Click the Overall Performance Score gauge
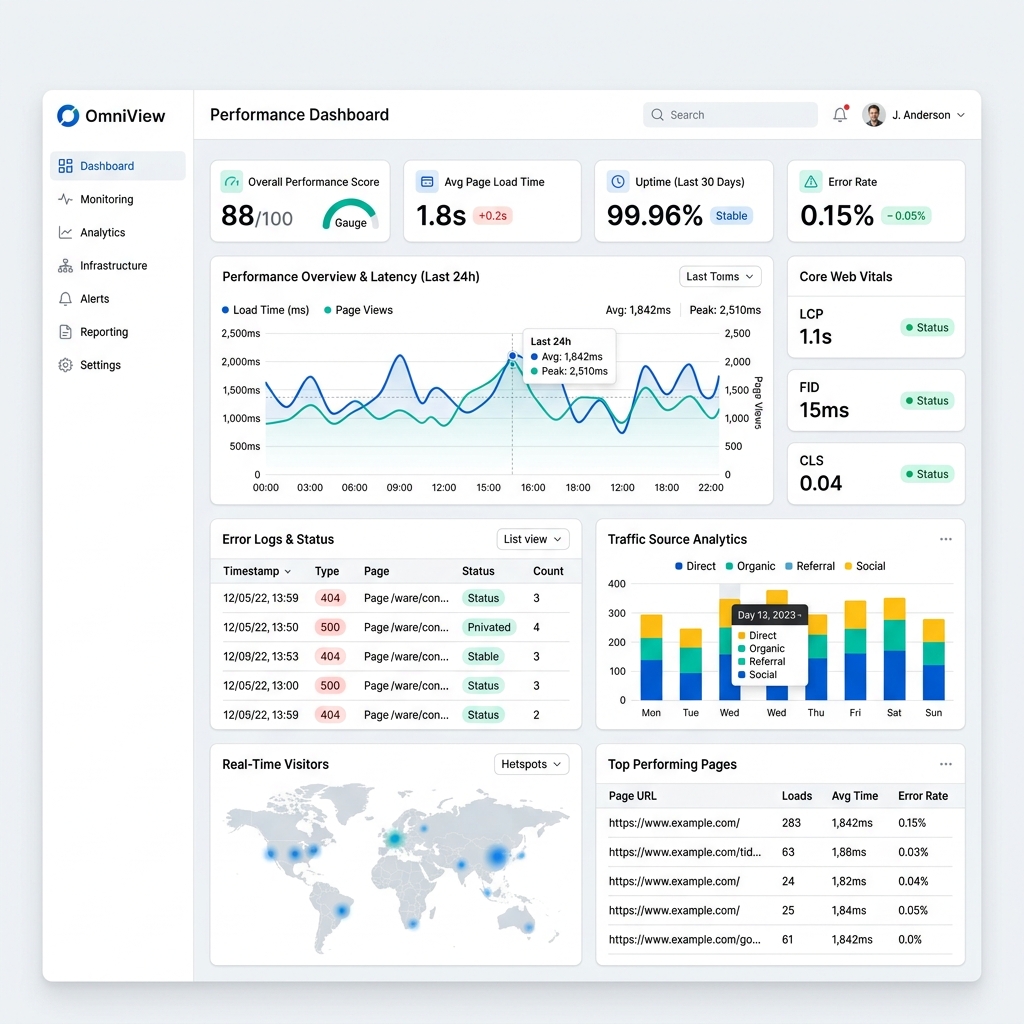This screenshot has height=1024, width=1024. coord(351,214)
